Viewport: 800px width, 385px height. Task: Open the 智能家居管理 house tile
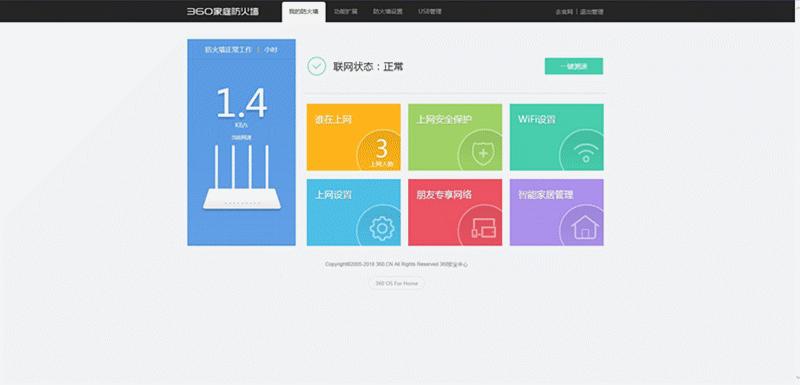pos(557,212)
